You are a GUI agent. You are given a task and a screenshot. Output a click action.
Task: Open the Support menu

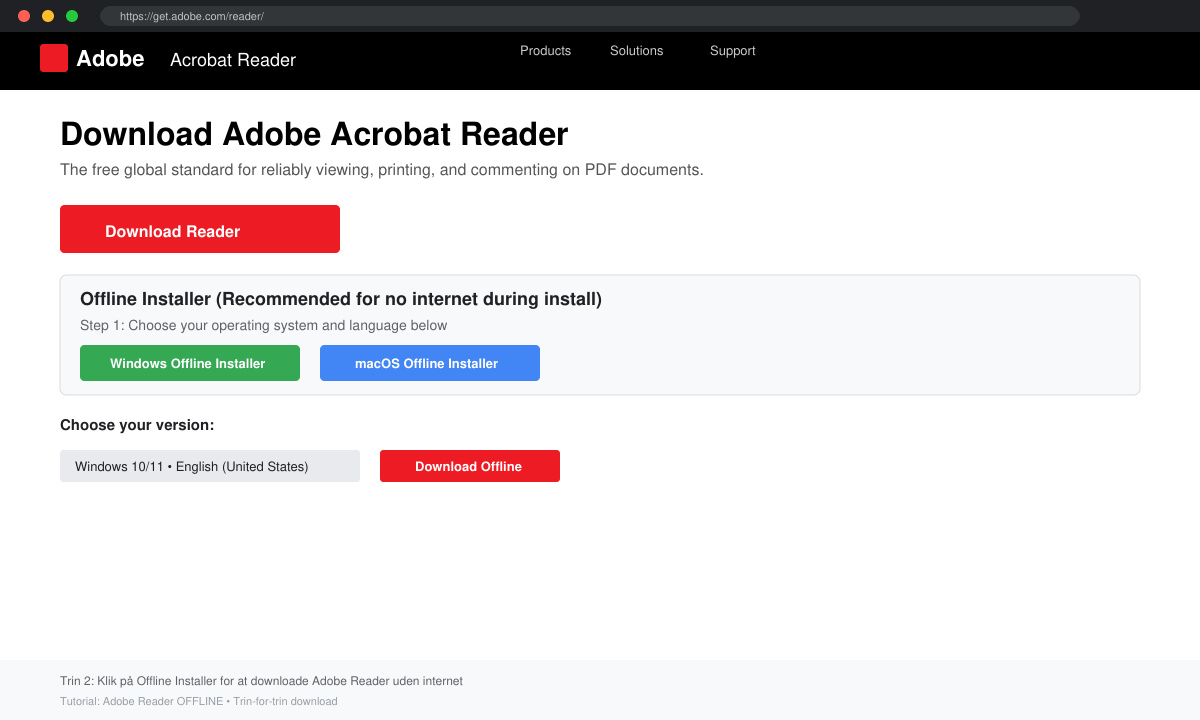pyautogui.click(x=732, y=51)
